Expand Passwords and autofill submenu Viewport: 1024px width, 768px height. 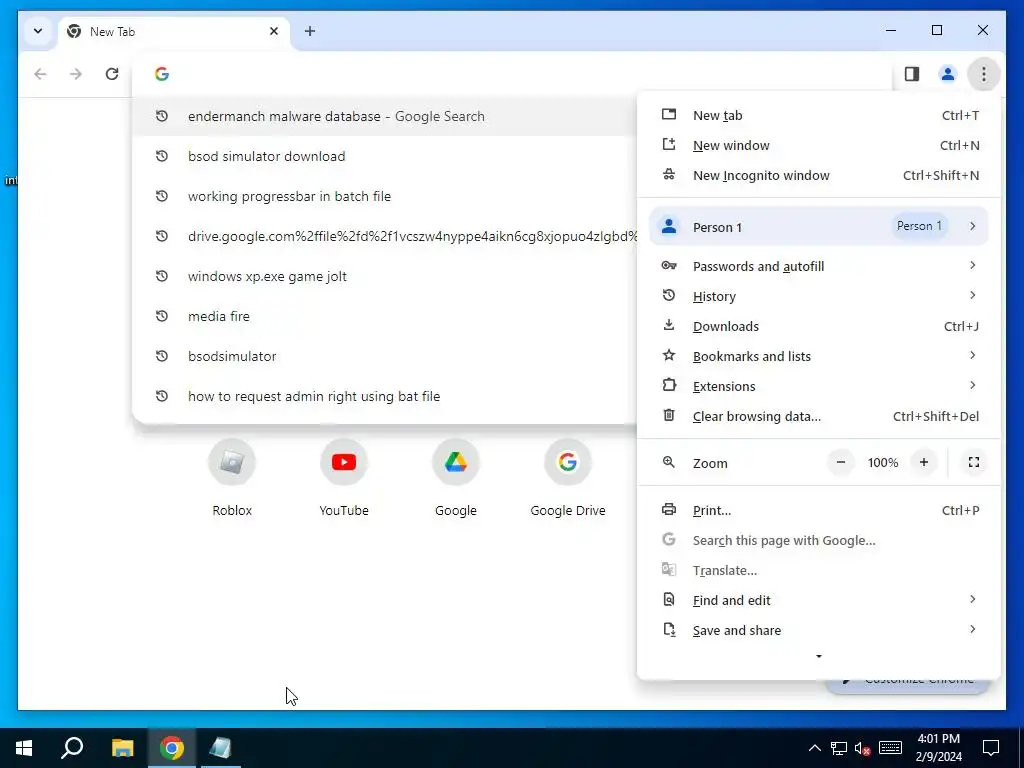tap(819, 266)
